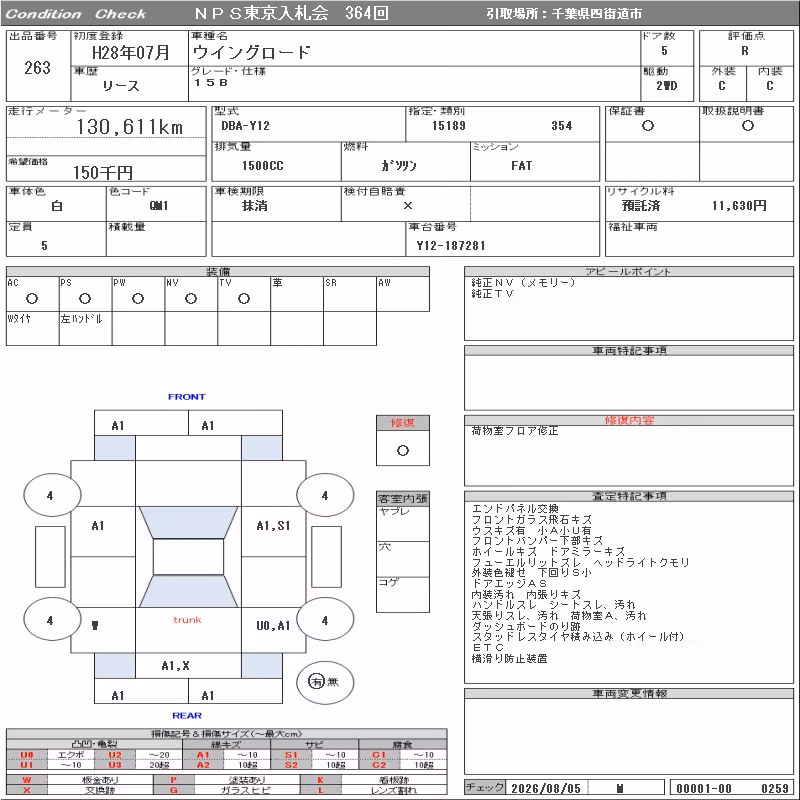
Task: Click the auction title NPS東京入札会 364回
Action: (x=292, y=13)
